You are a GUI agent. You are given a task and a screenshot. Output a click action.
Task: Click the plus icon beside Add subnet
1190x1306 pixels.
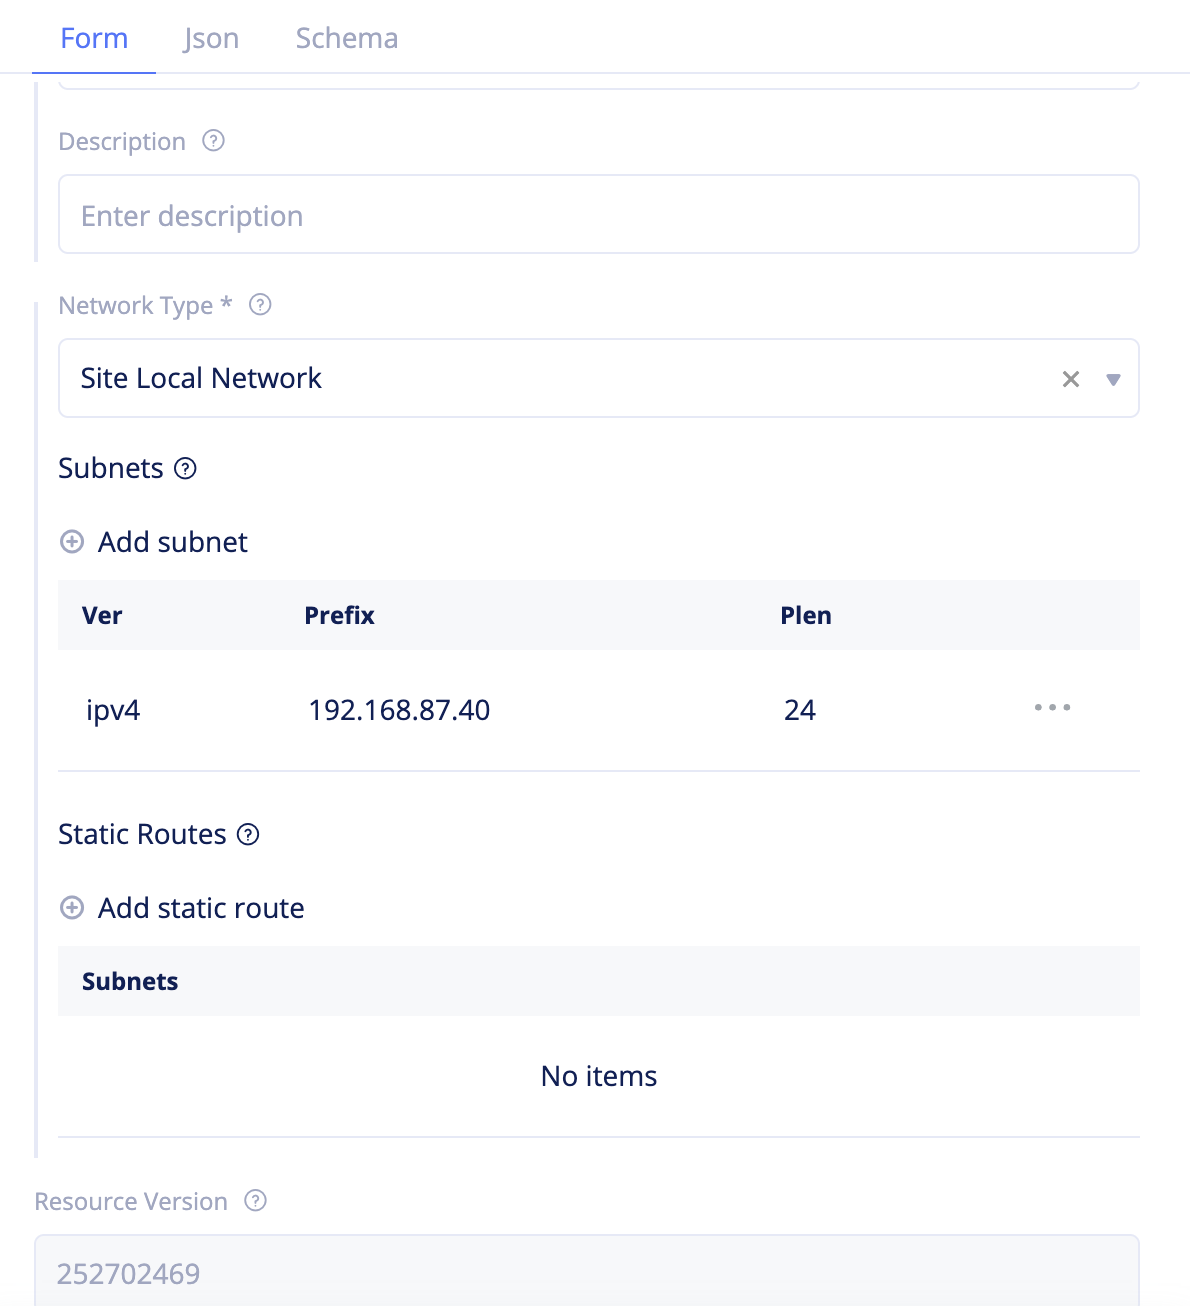coord(72,542)
